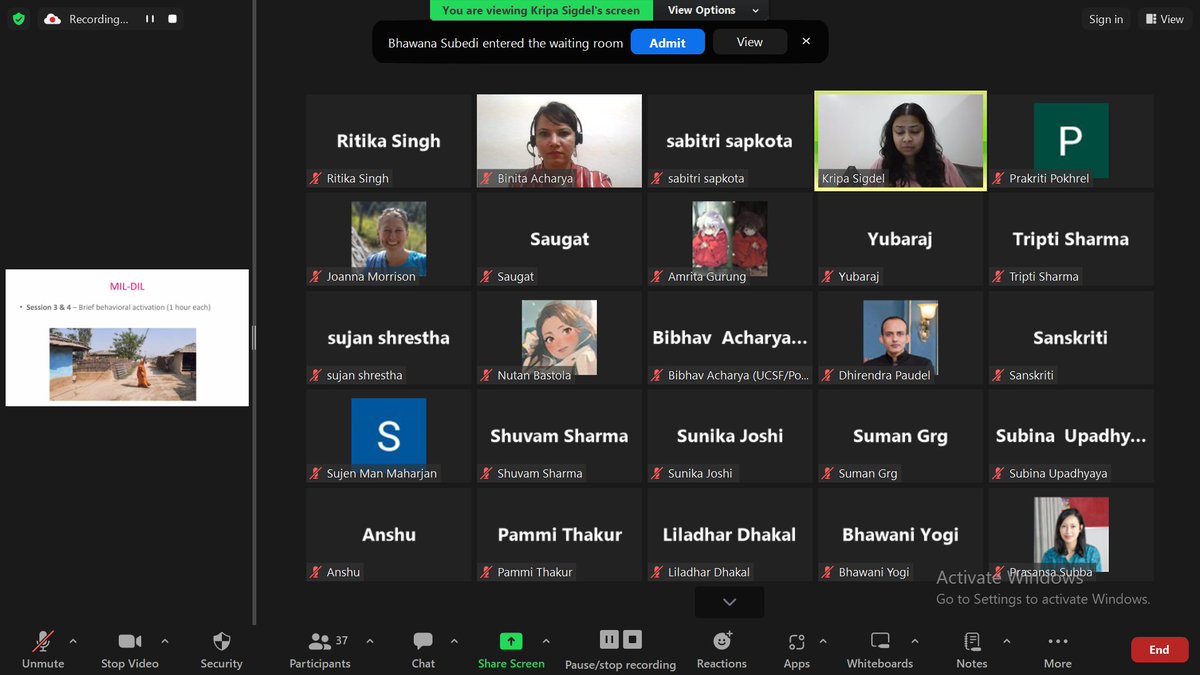The width and height of the screenshot is (1200, 675).
Task: Click the Liladhar Dhakal participant tile
Action: [x=729, y=534]
